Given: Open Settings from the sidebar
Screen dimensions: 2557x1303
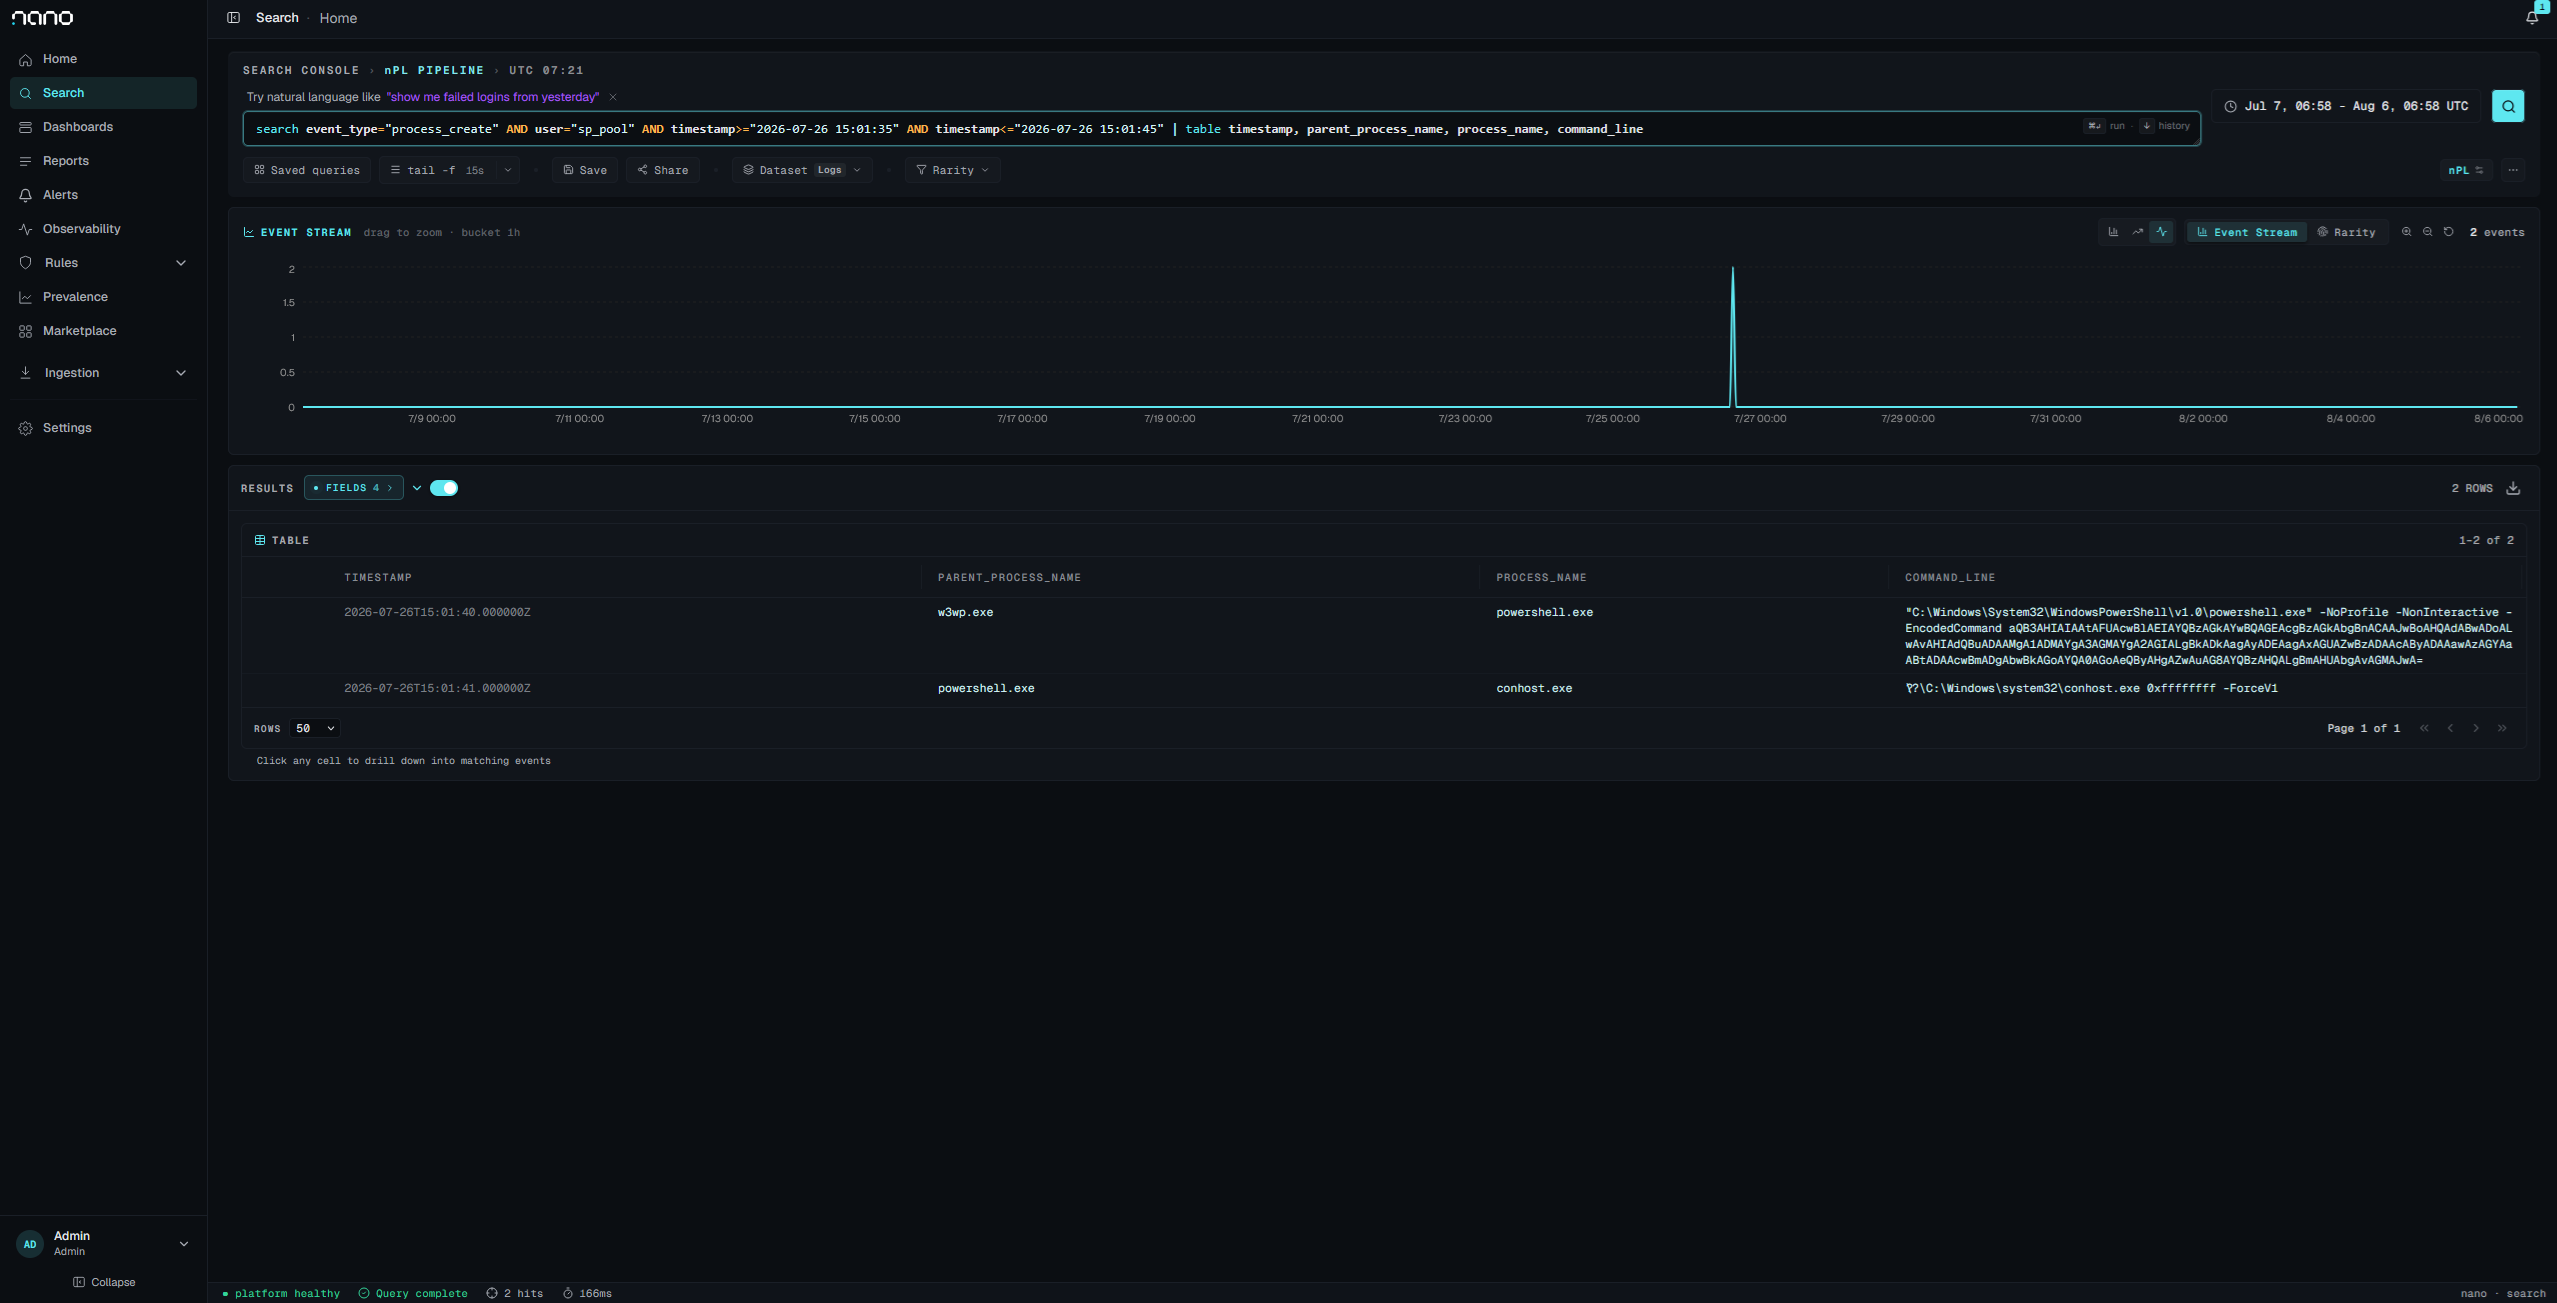Looking at the screenshot, I should coord(103,428).
